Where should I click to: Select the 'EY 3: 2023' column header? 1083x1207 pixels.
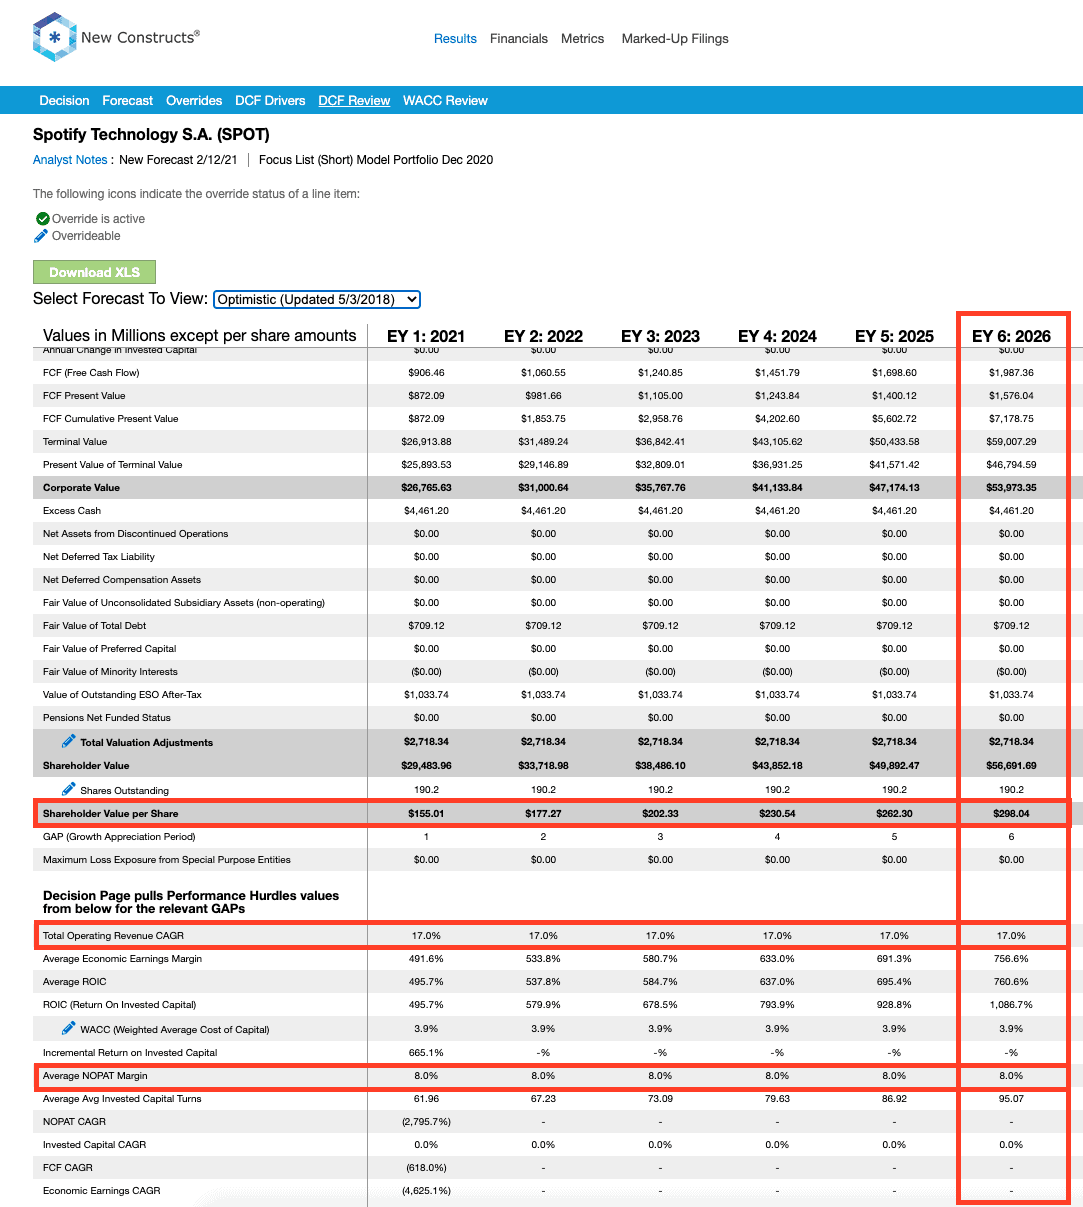(x=660, y=336)
